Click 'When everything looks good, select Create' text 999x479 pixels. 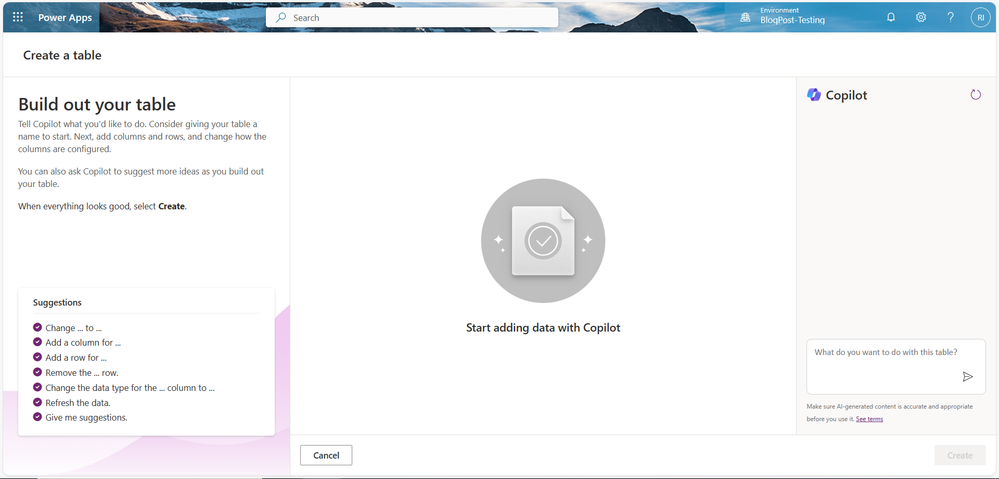(x=102, y=206)
